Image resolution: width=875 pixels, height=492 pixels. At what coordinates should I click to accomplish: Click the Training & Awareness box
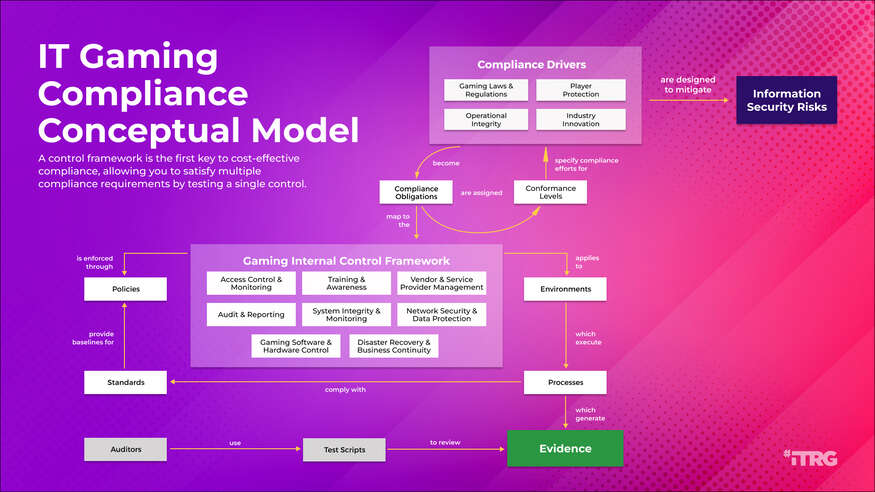[347, 283]
